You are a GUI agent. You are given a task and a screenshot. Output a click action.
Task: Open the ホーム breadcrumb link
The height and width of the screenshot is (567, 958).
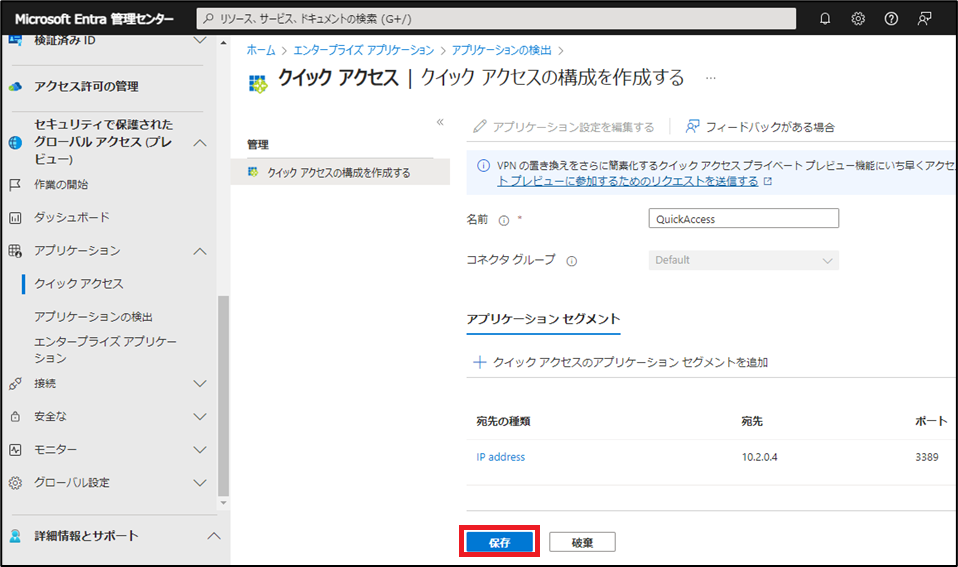261,50
